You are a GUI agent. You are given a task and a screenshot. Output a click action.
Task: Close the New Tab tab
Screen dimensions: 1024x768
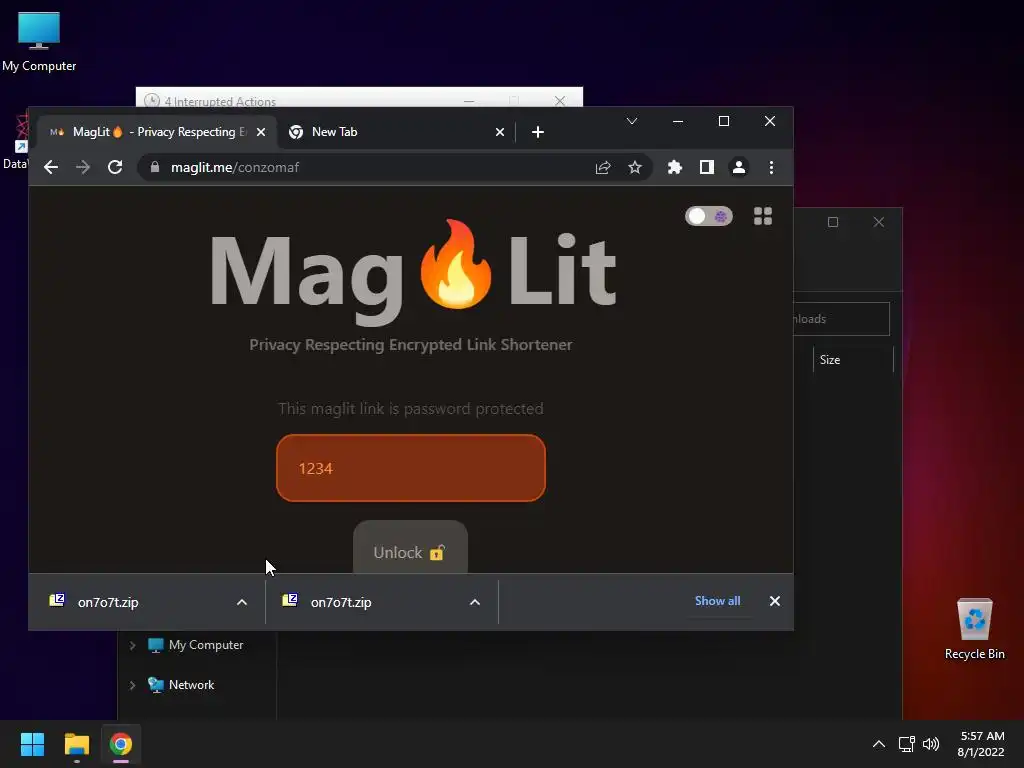(500, 132)
